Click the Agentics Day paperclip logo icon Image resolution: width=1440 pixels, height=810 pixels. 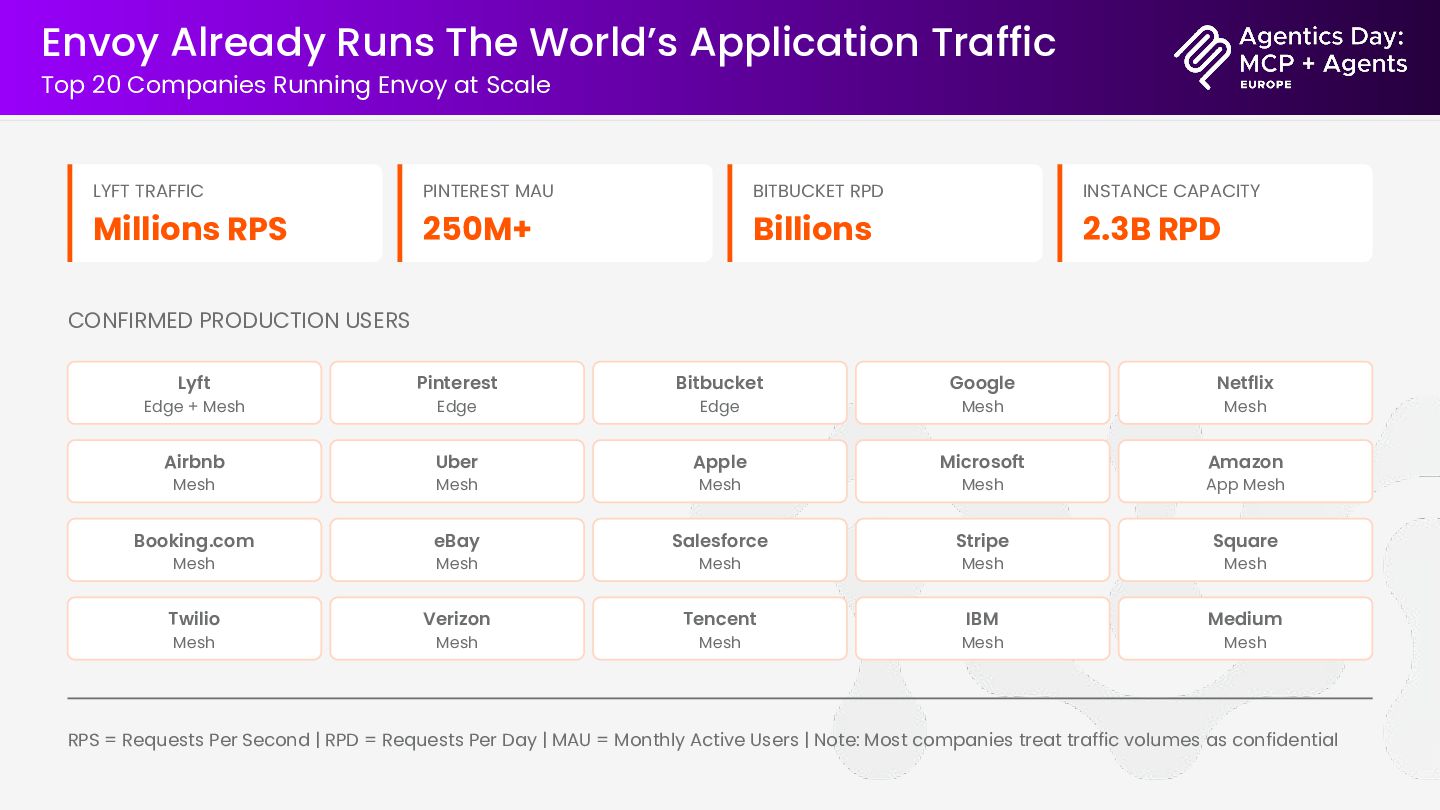click(1203, 57)
